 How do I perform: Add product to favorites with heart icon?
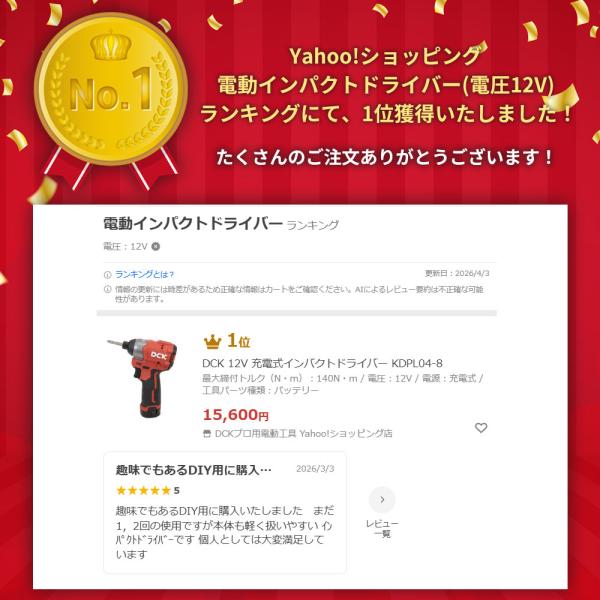point(481,427)
